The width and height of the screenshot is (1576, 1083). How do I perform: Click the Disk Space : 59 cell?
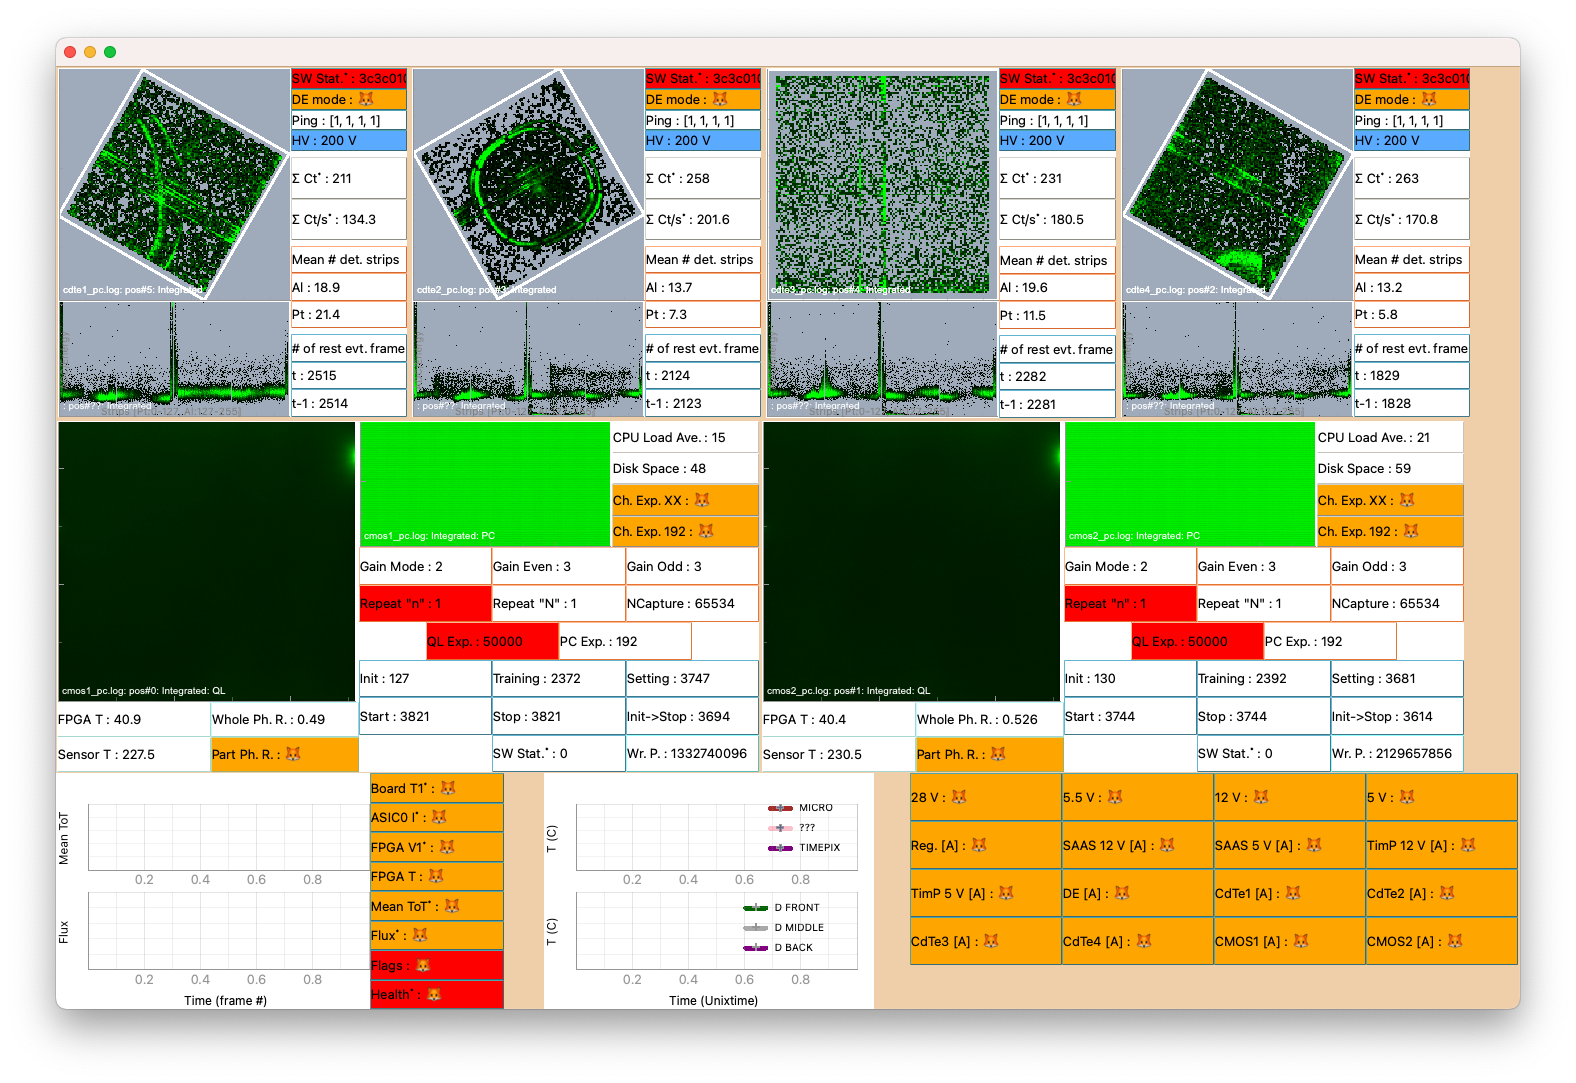pos(1390,469)
